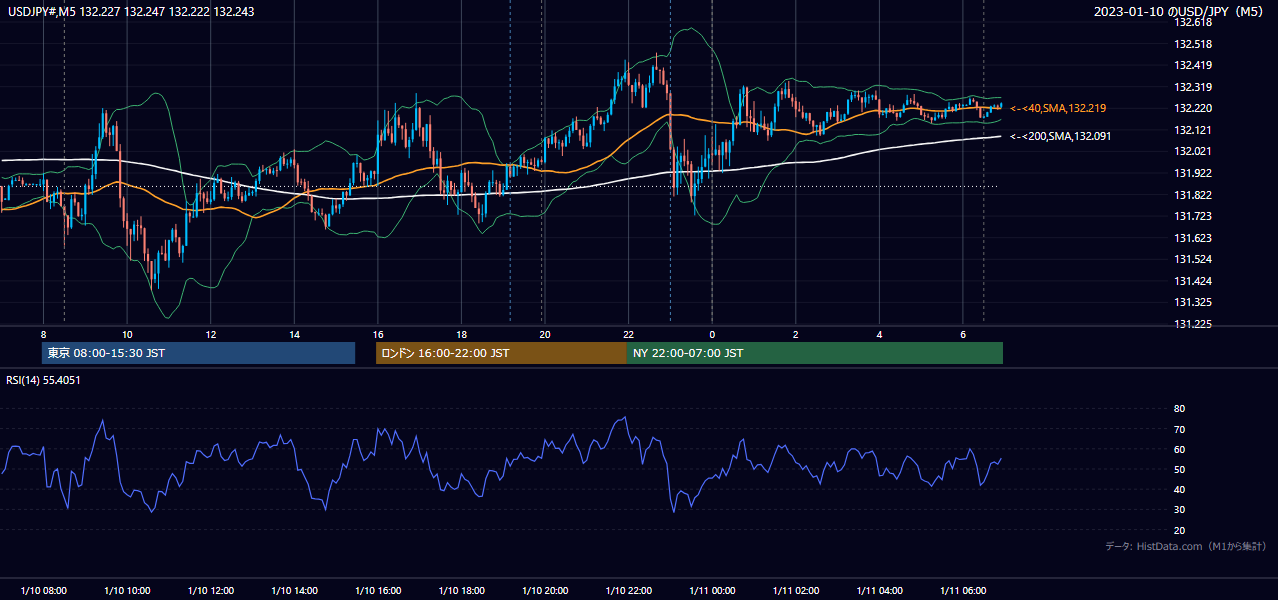1278x600 pixels.
Task: Click hour label 14 under the price chart
Action: pos(294,334)
